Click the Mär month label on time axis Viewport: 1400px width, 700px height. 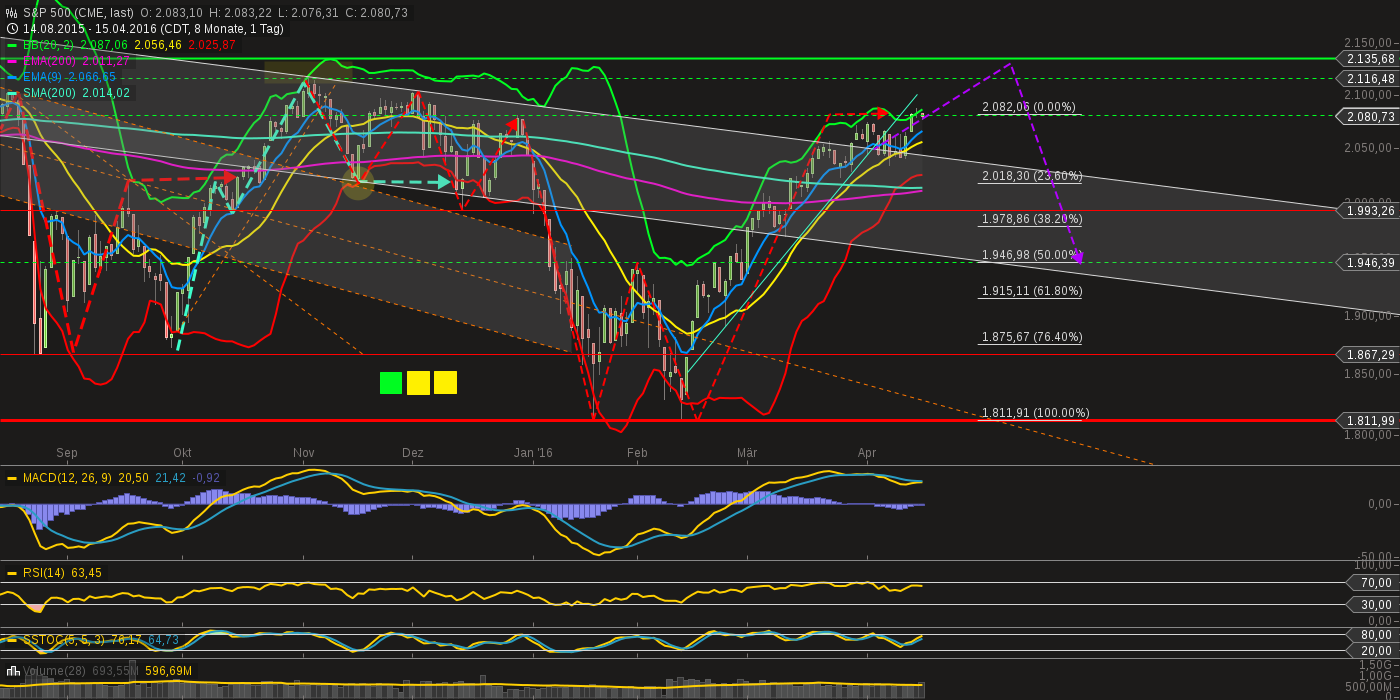tap(747, 453)
